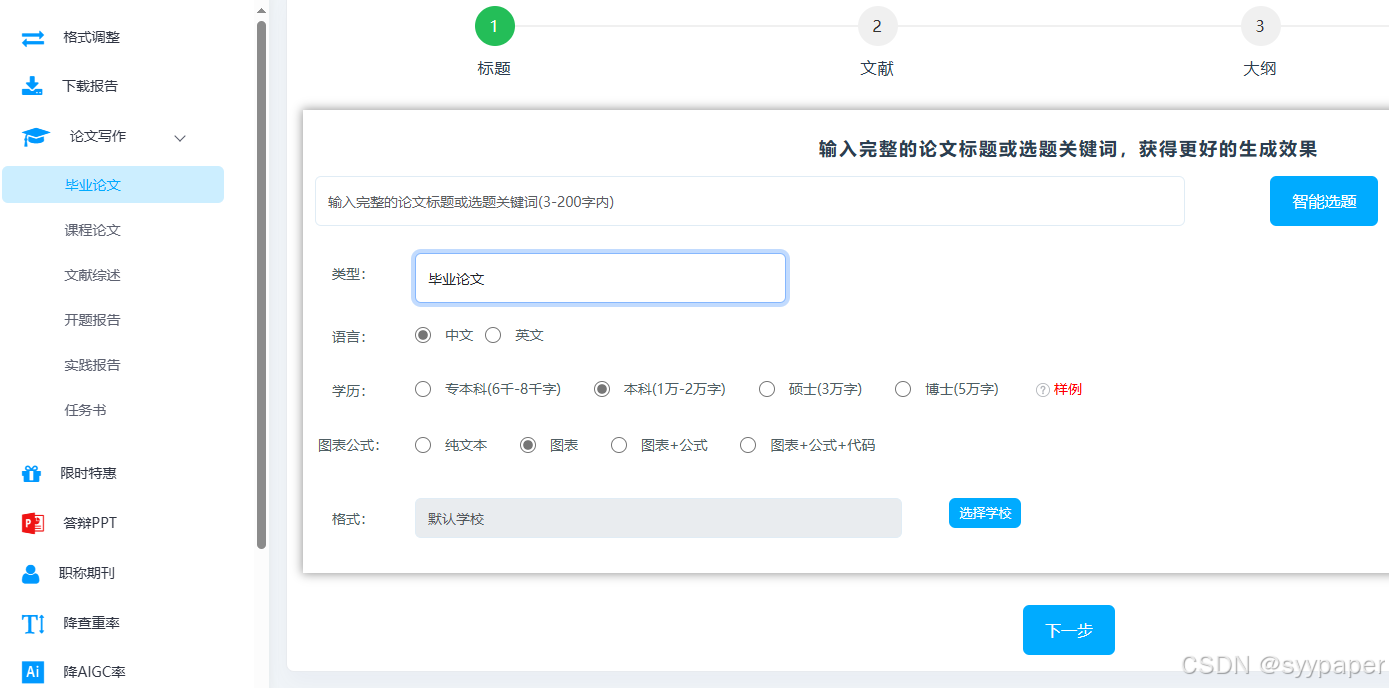Select the 图表+公式 radio option
The width and height of the screenshot is (1389, 688).
coord(619,445)
